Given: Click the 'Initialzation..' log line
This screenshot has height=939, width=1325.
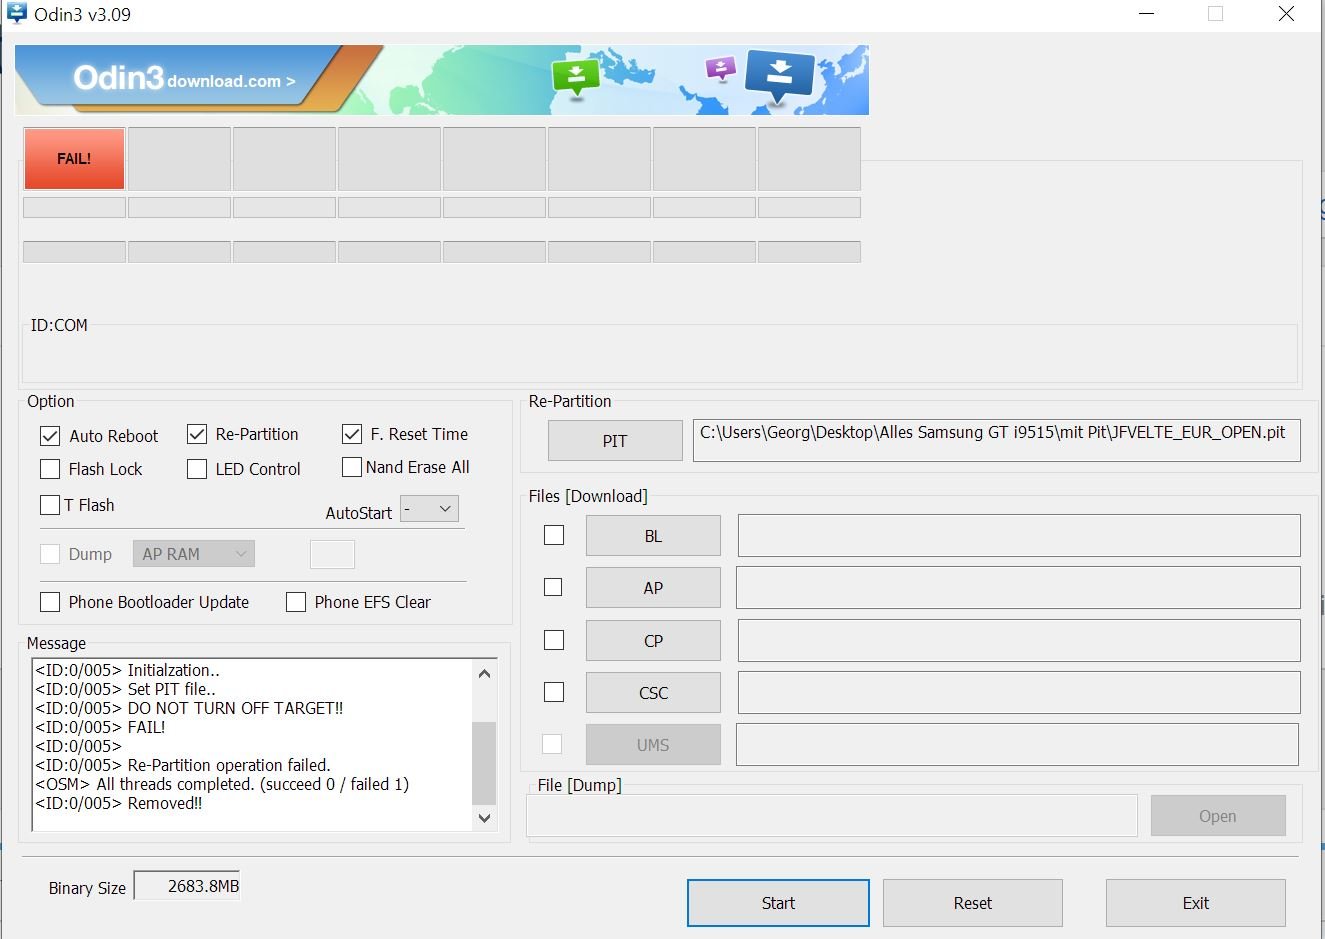Looking at the screenshot, I should click(x=127, y=670).
